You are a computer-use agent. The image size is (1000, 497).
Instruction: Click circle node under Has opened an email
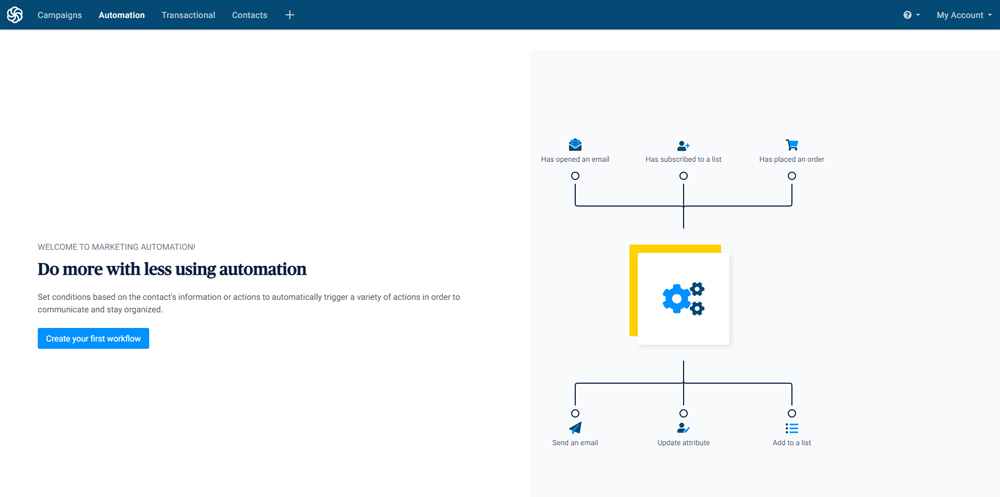click(575, 176)
